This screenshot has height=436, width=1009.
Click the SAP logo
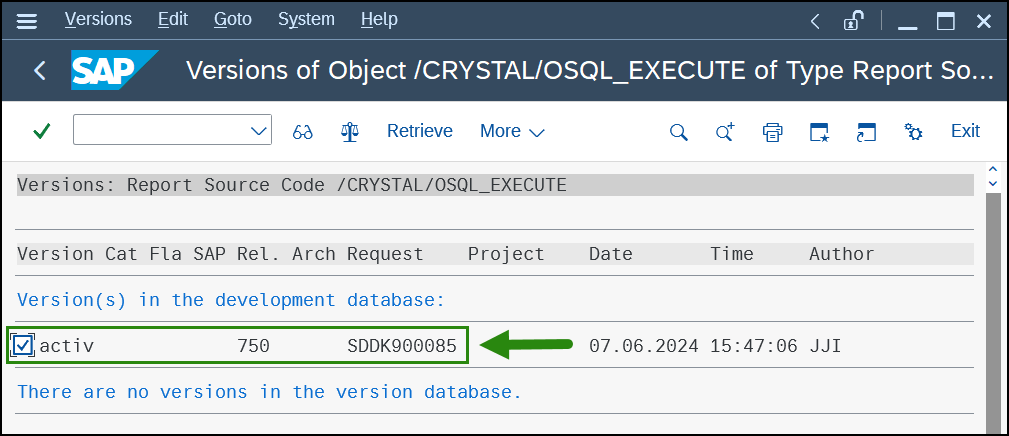114,70
